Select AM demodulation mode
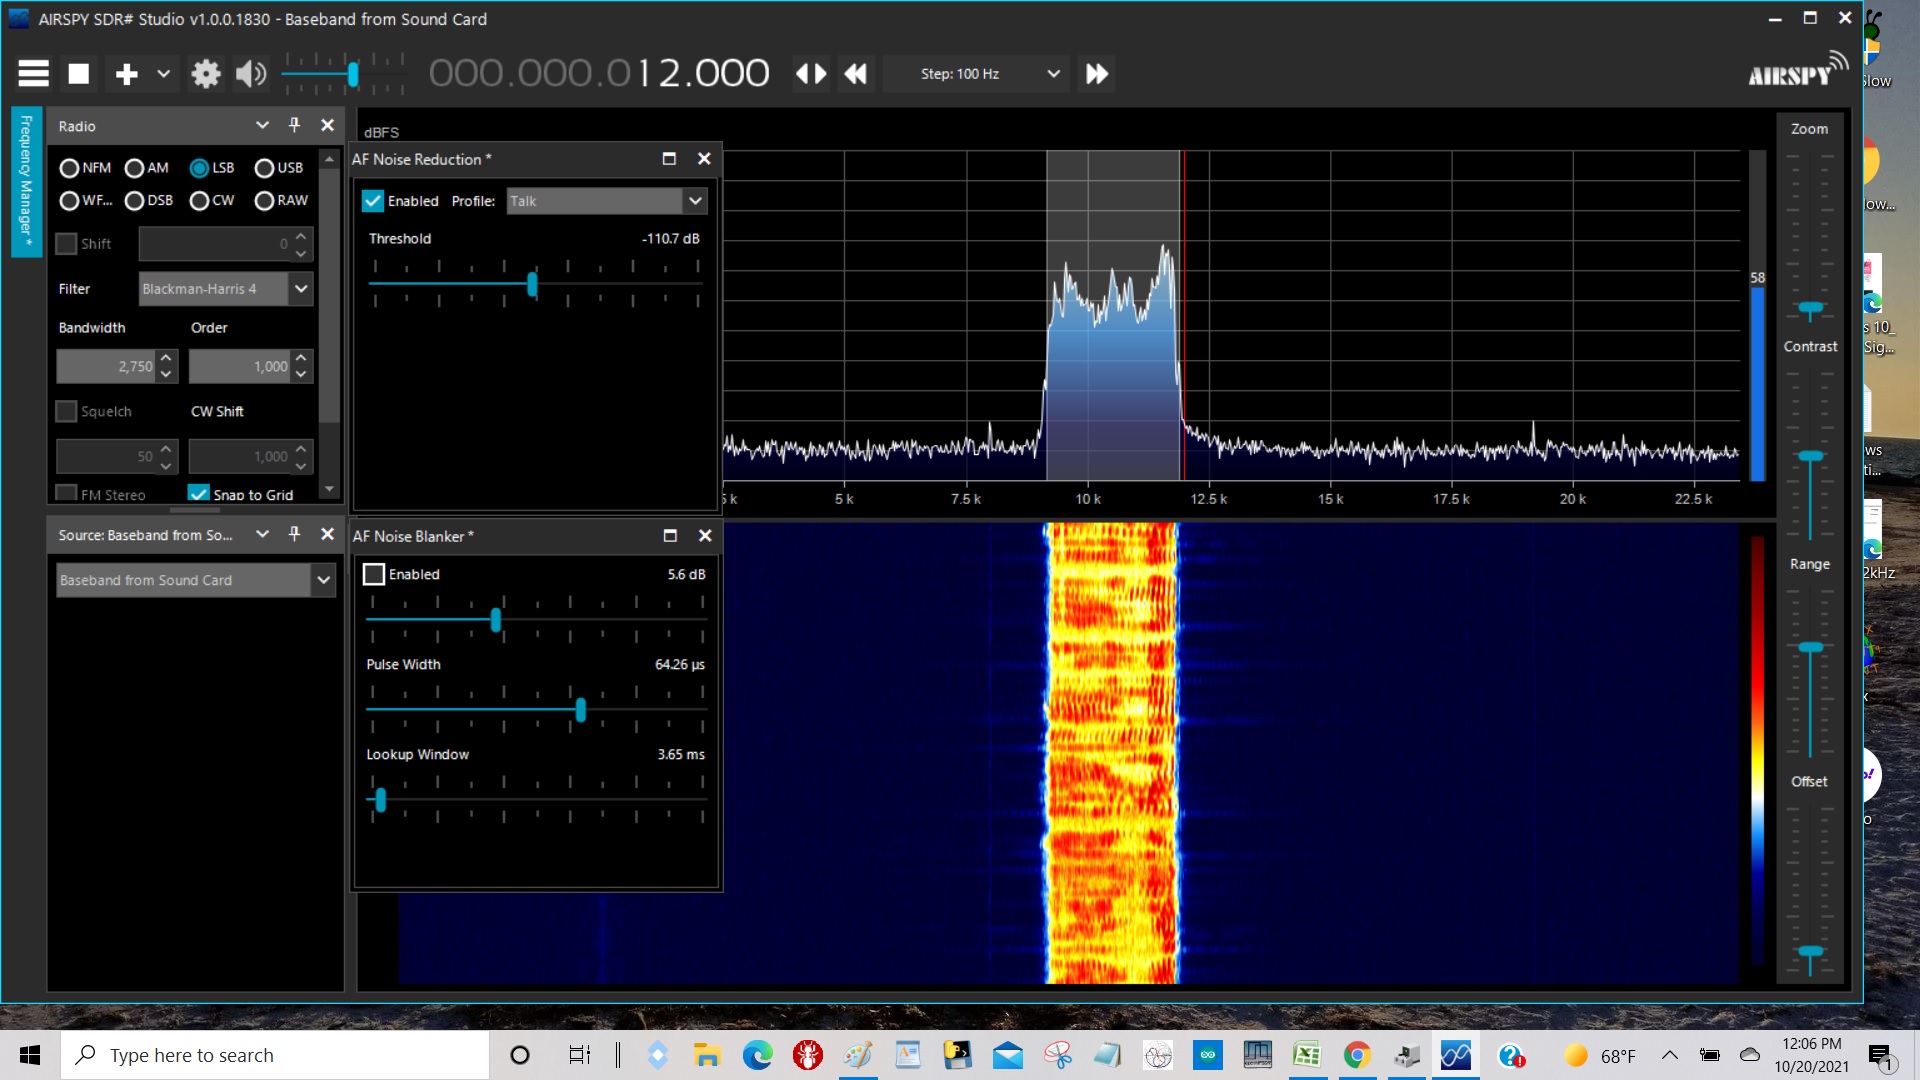 tap(135, 168)
